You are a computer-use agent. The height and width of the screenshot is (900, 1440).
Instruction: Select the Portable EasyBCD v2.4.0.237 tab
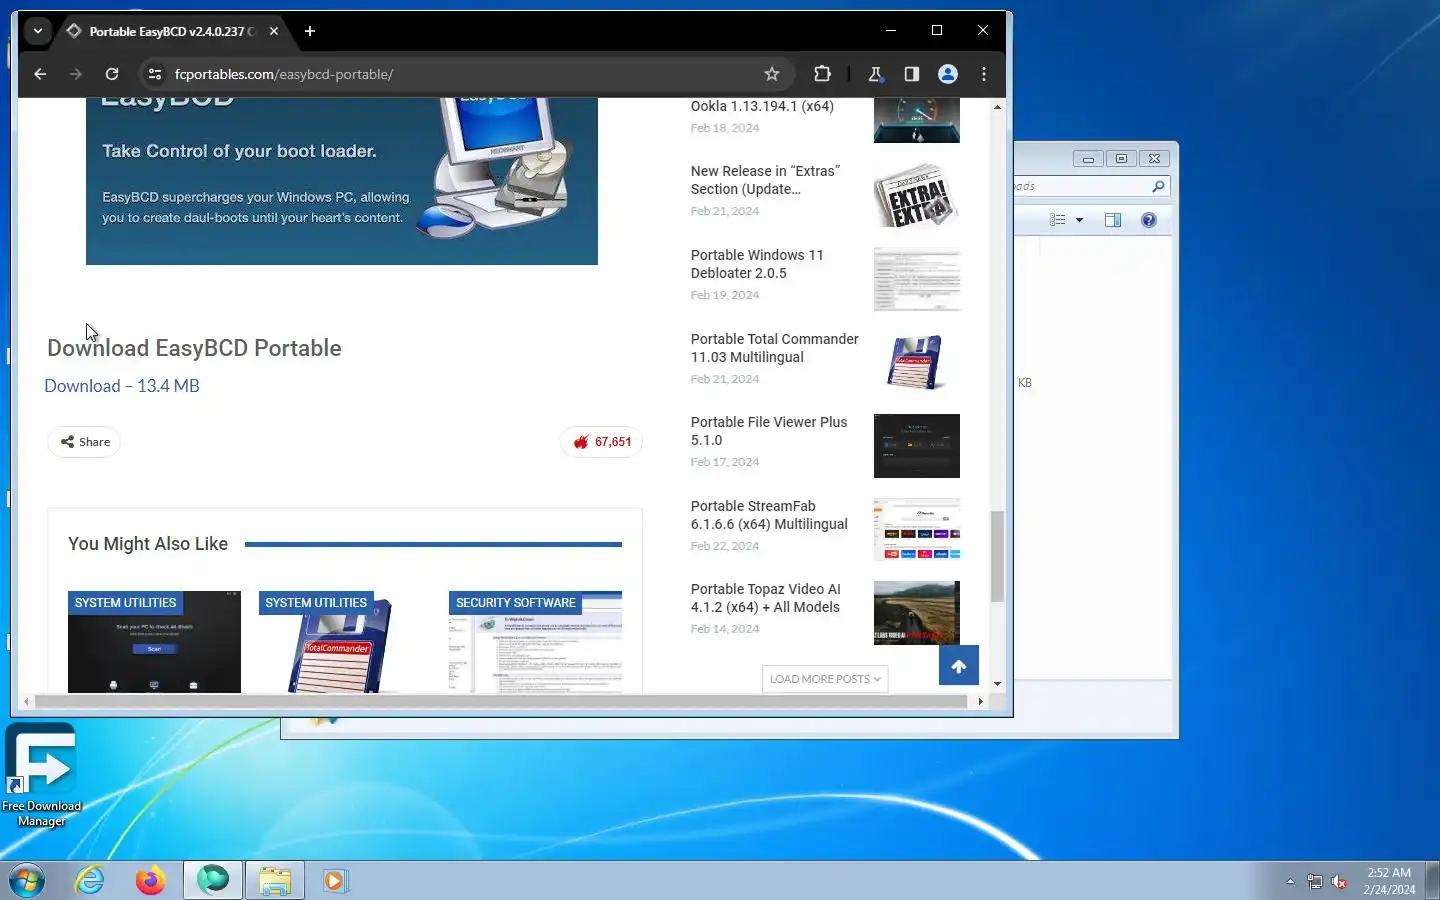(170, 31)
